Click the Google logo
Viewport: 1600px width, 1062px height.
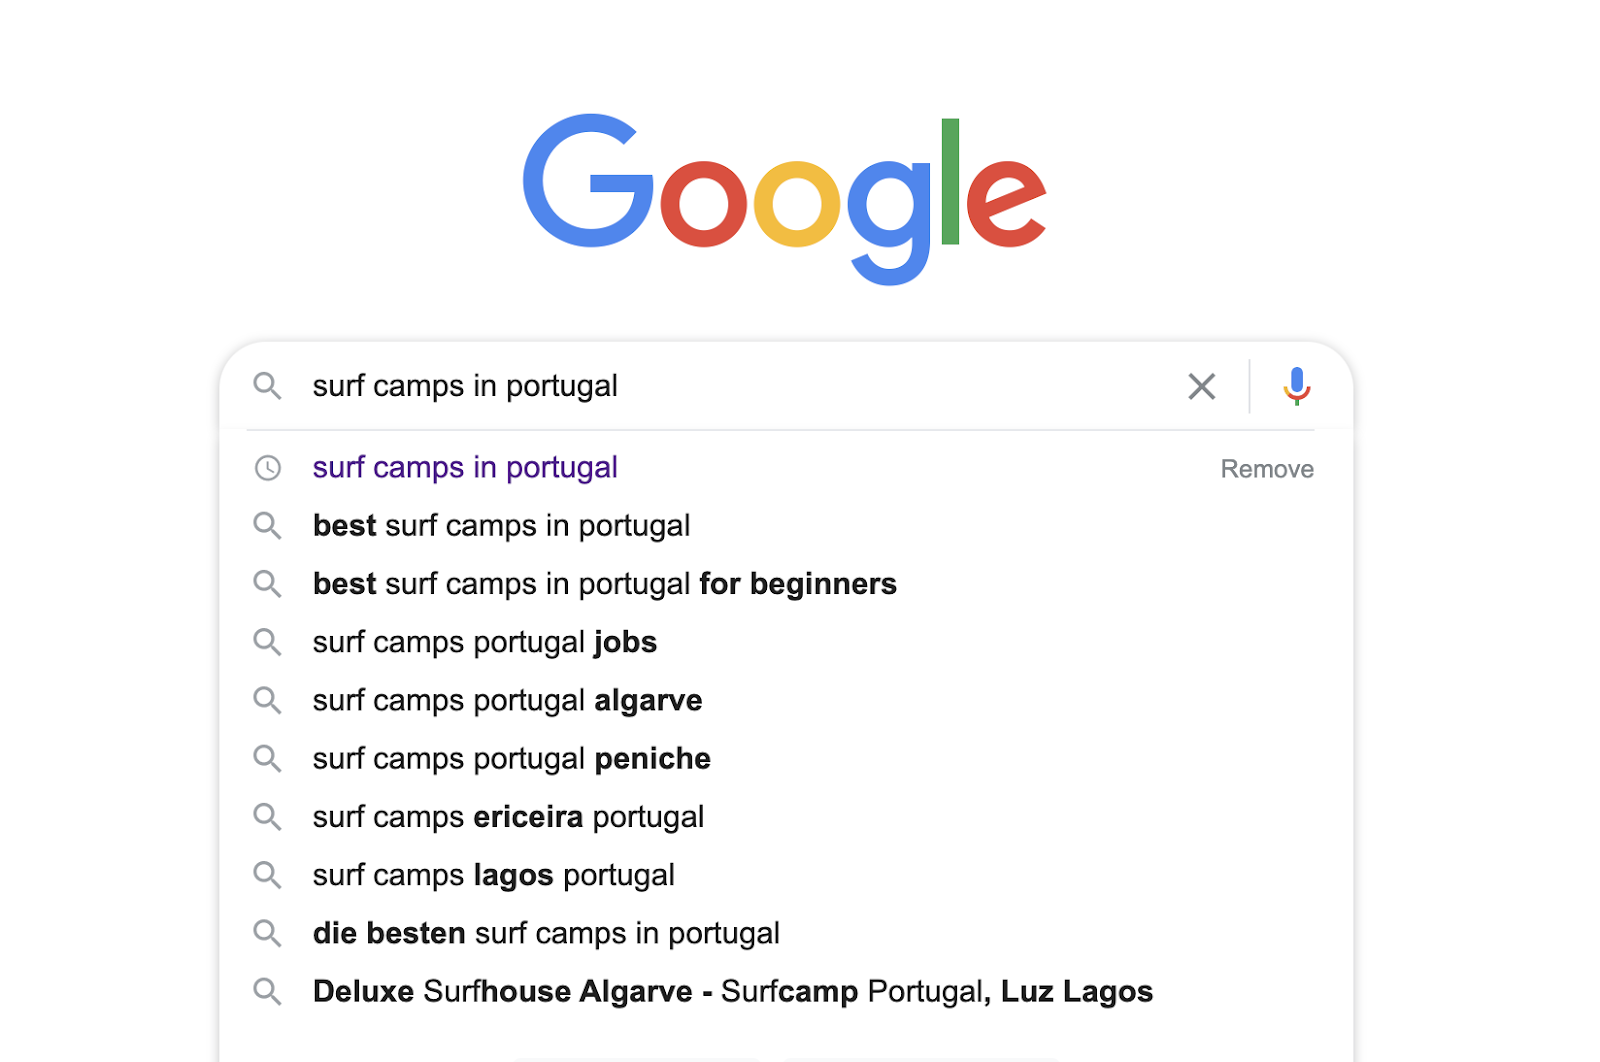(784, 197)
